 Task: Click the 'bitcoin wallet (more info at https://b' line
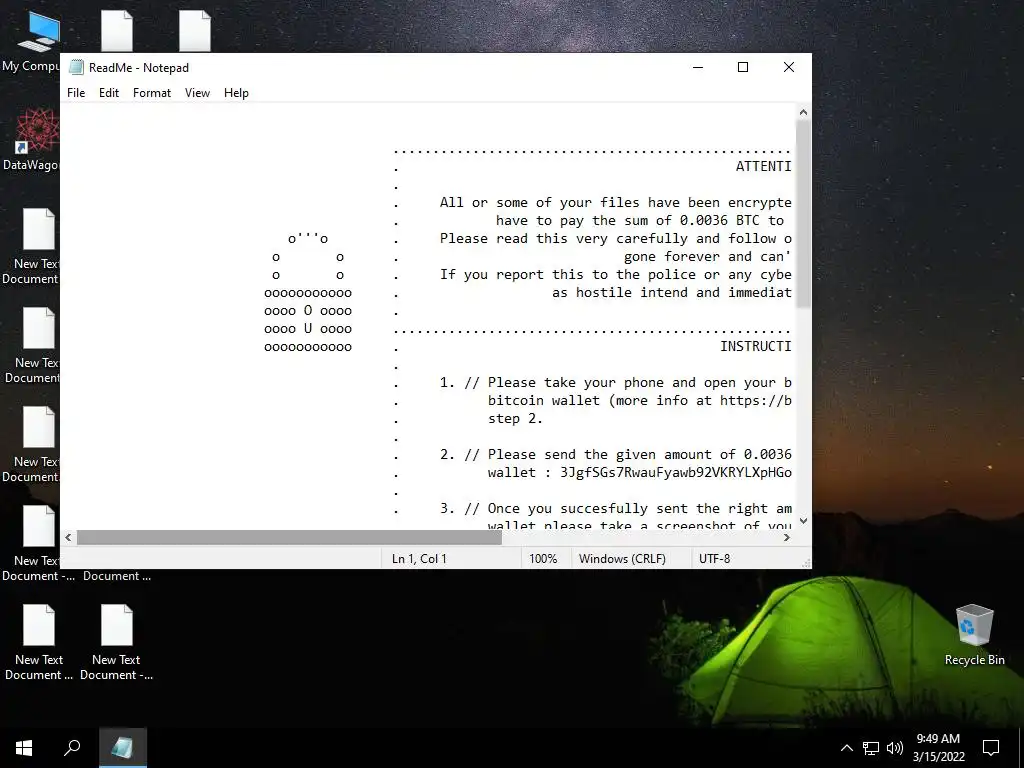pos(639,400)
